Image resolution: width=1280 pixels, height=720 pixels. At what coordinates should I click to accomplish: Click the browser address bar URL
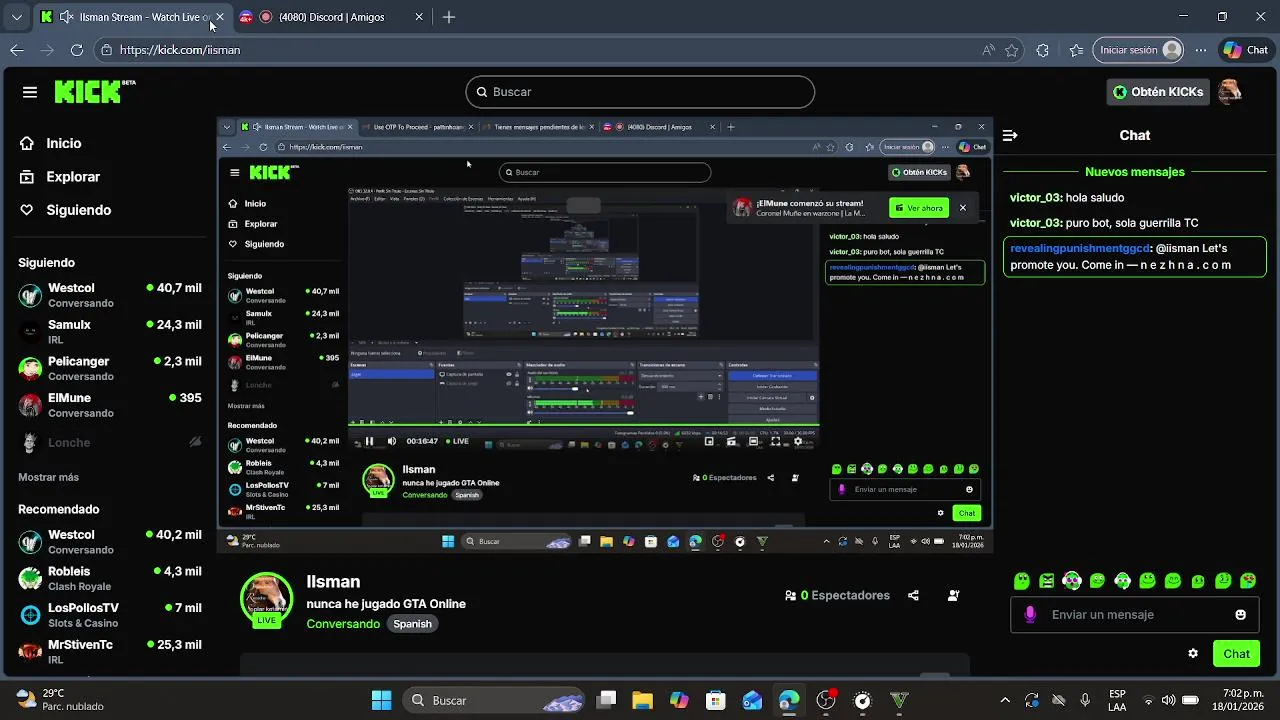coord(180,50)
